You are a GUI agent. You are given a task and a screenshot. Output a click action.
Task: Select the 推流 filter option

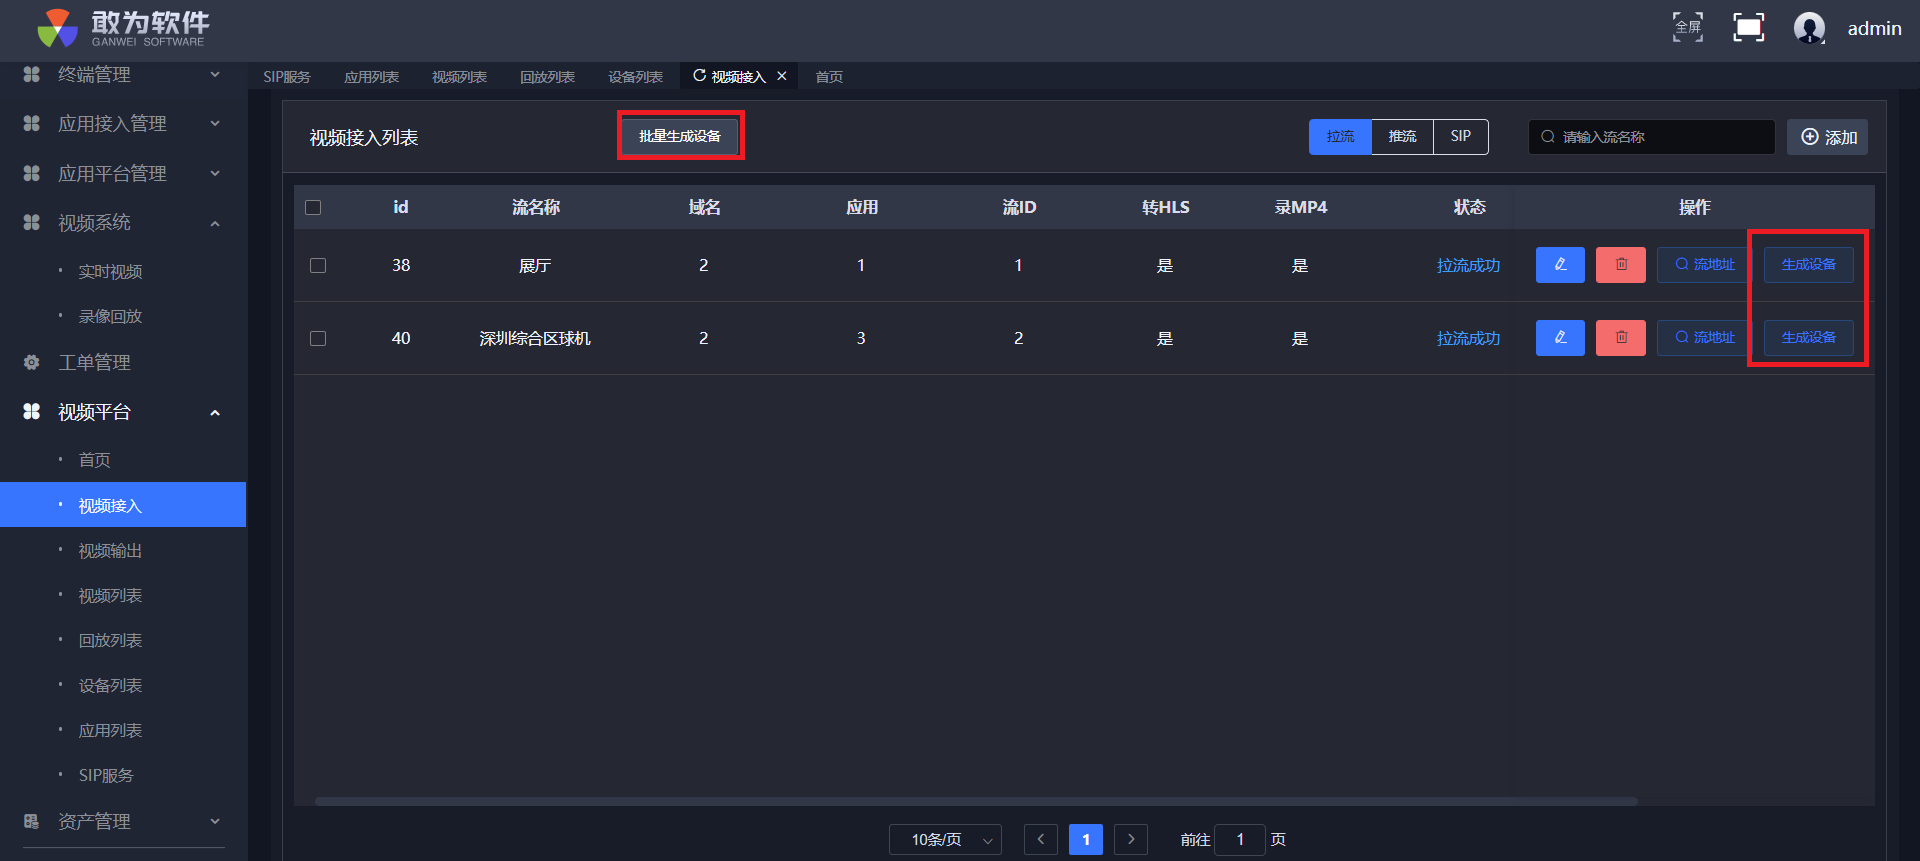(1402, 137)
